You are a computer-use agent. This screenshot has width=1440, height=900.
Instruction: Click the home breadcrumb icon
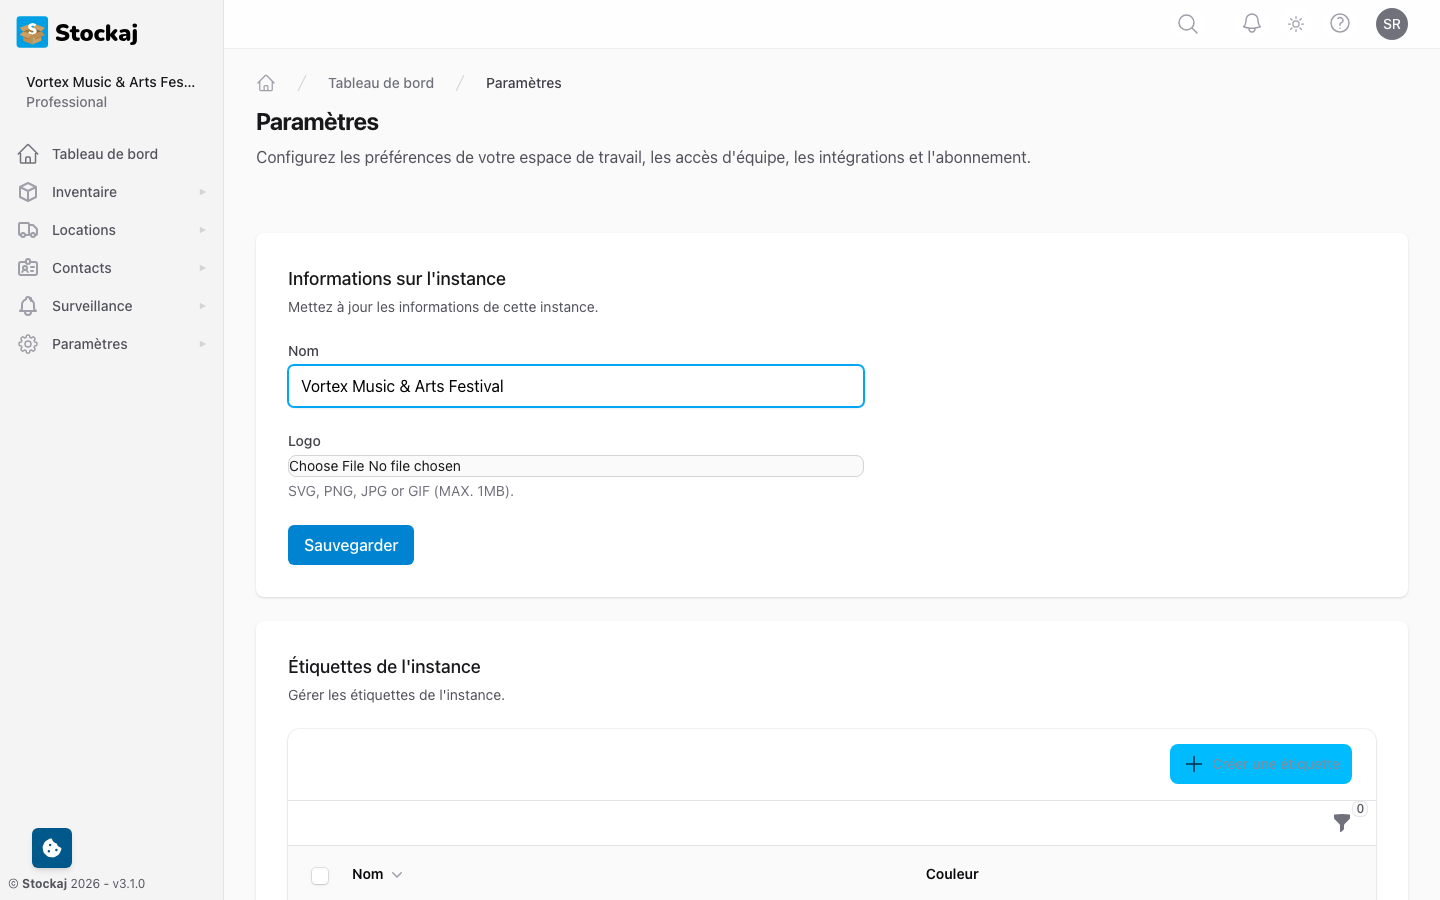(266, 82)
